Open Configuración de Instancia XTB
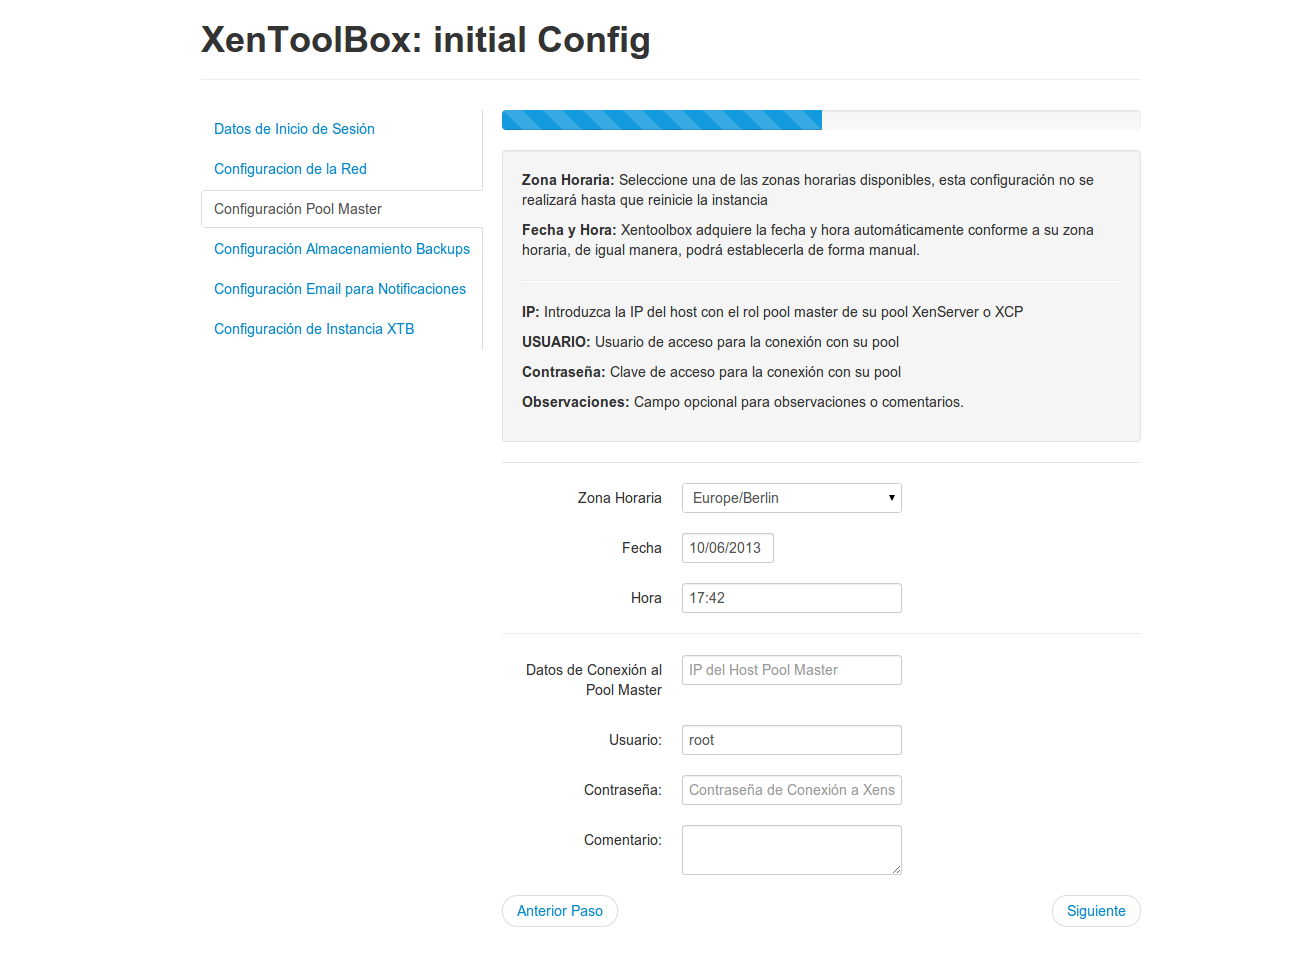1302x967 pixels. (x=314, y=329)
